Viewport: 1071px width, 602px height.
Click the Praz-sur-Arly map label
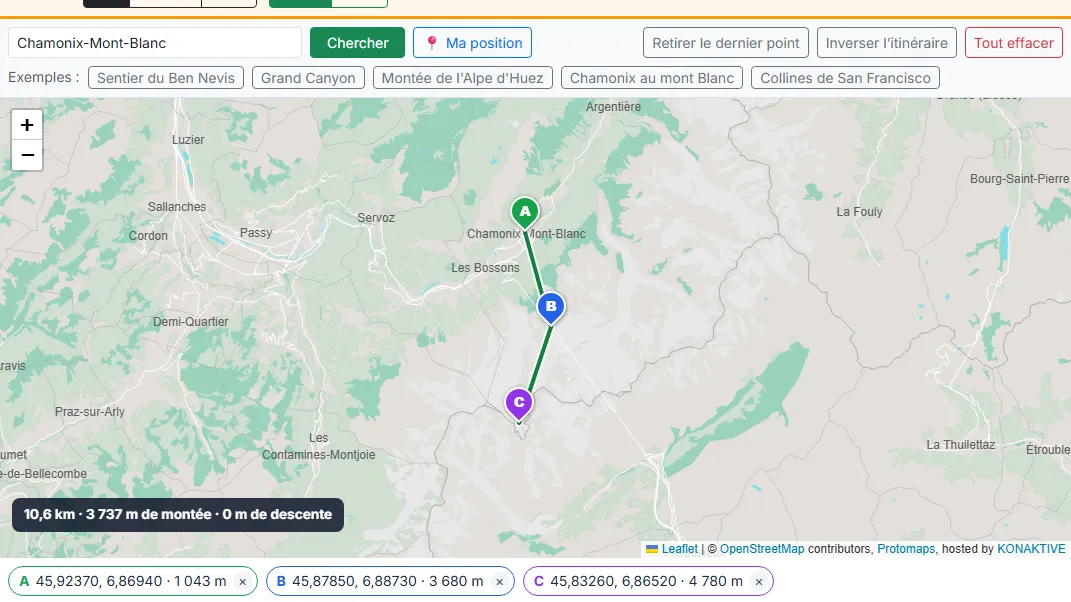click(x=90, y=412)
